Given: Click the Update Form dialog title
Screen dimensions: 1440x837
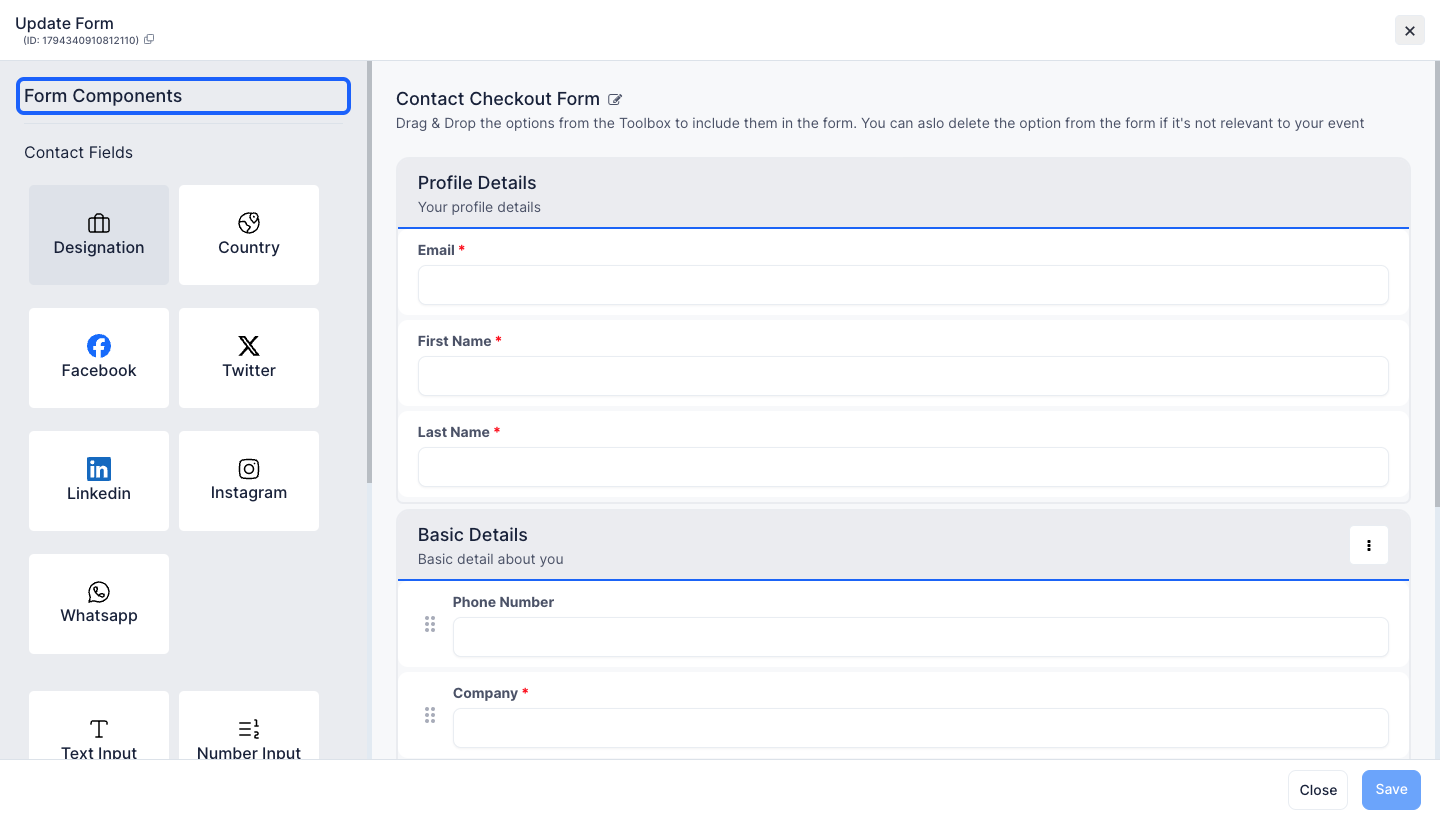Looking at the screenshot, I should tap(64, 23).
